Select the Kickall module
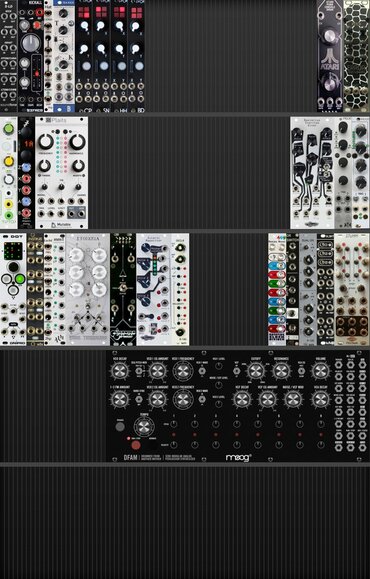 pyautogui.click(x=31, y=56)
